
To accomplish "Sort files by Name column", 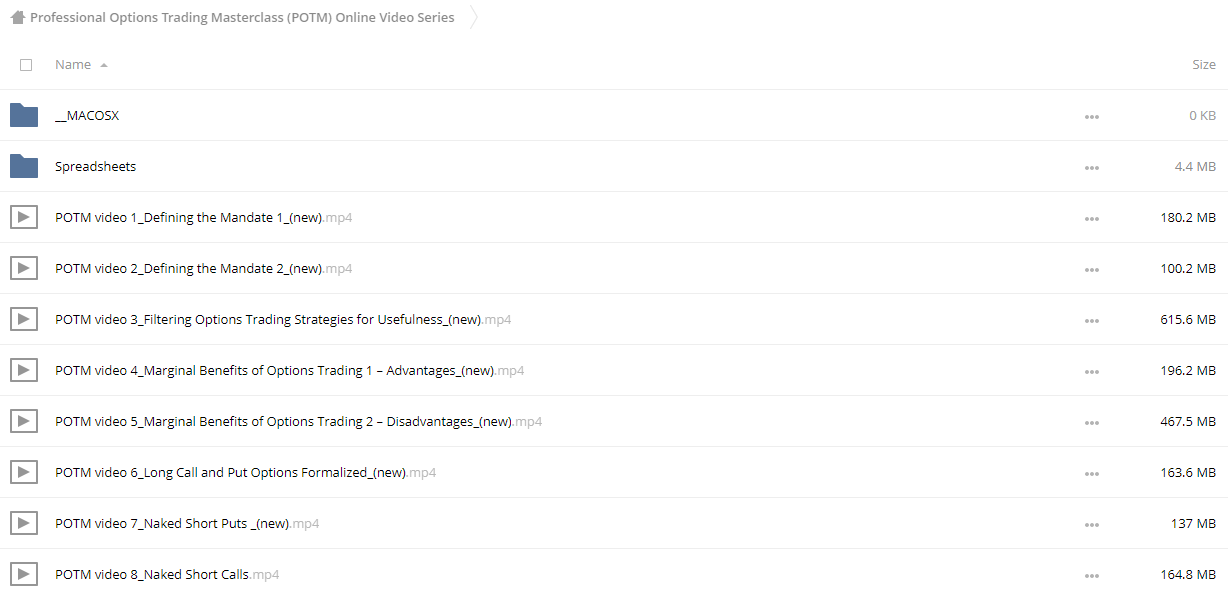I will [x=73, y=64].
